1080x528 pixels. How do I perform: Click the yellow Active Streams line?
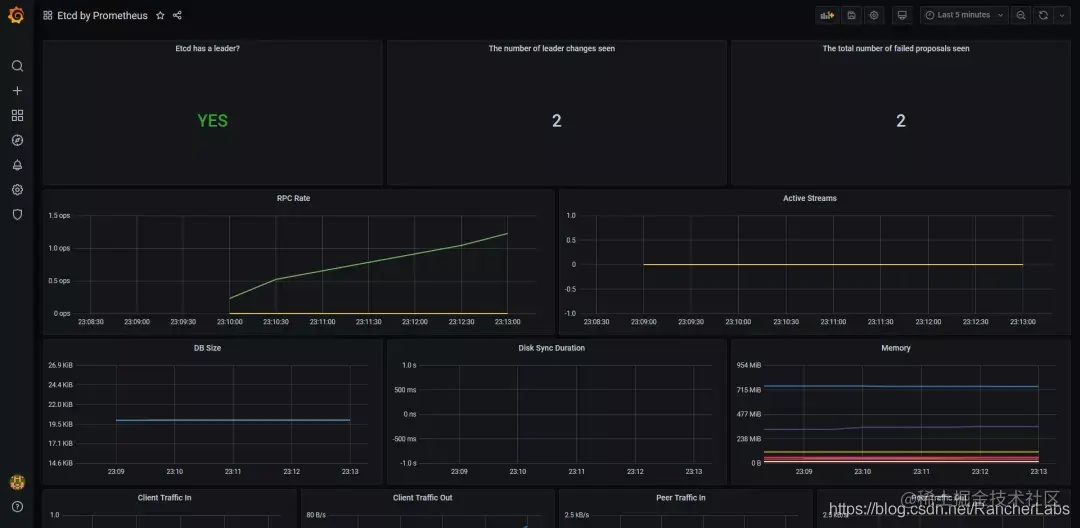point(833,264)
